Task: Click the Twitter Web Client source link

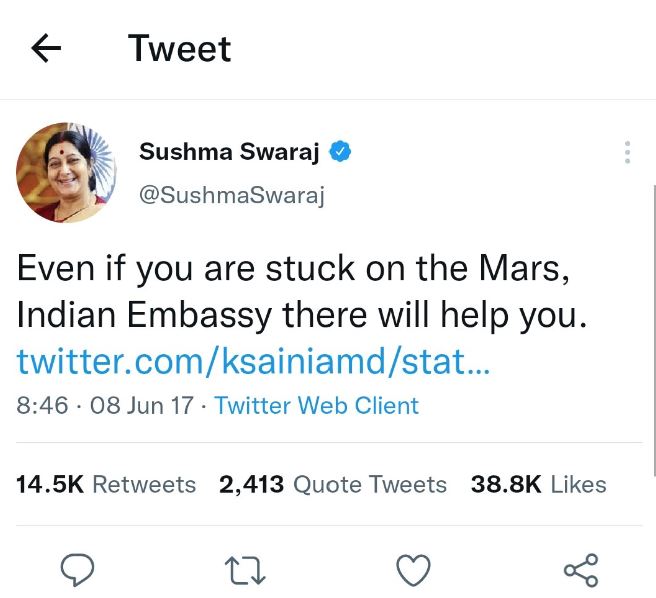Action: 317,405
